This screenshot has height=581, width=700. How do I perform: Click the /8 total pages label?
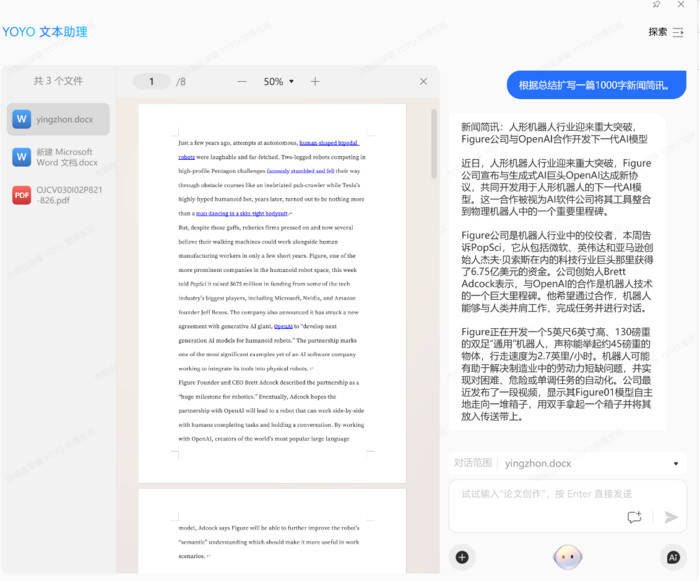(181, 82)
